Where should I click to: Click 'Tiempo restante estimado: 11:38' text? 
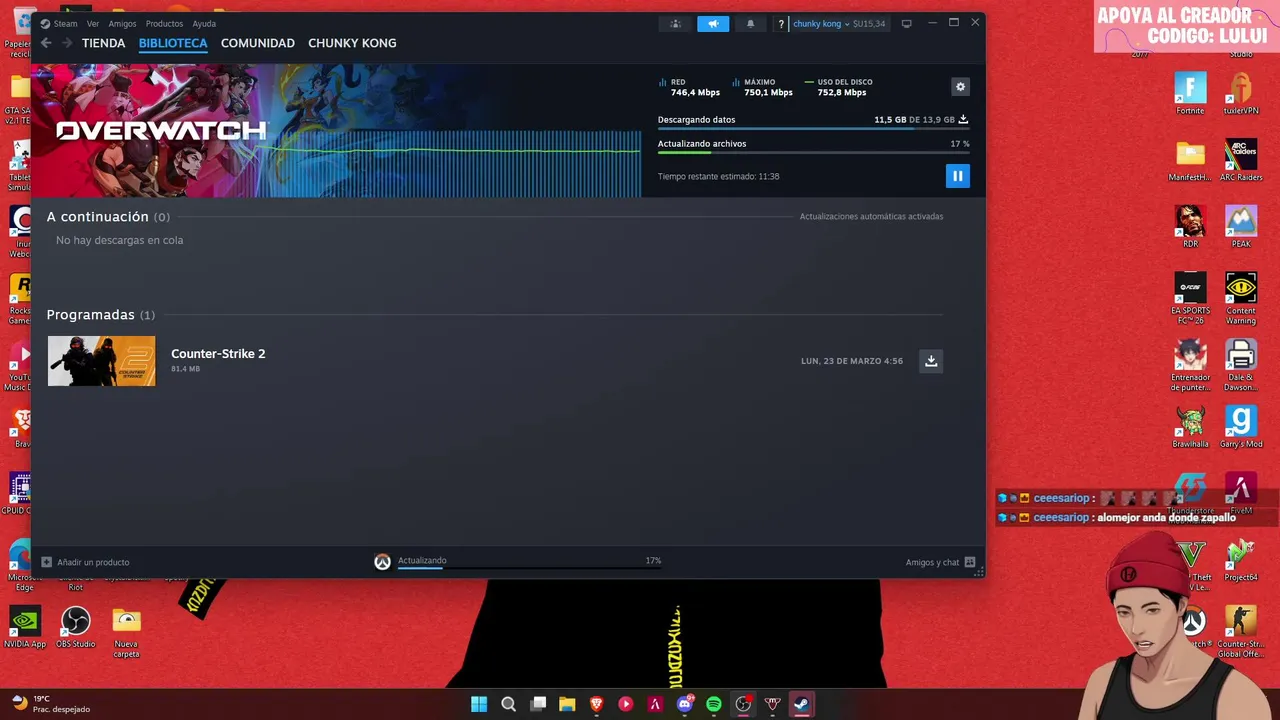point(718,176)
